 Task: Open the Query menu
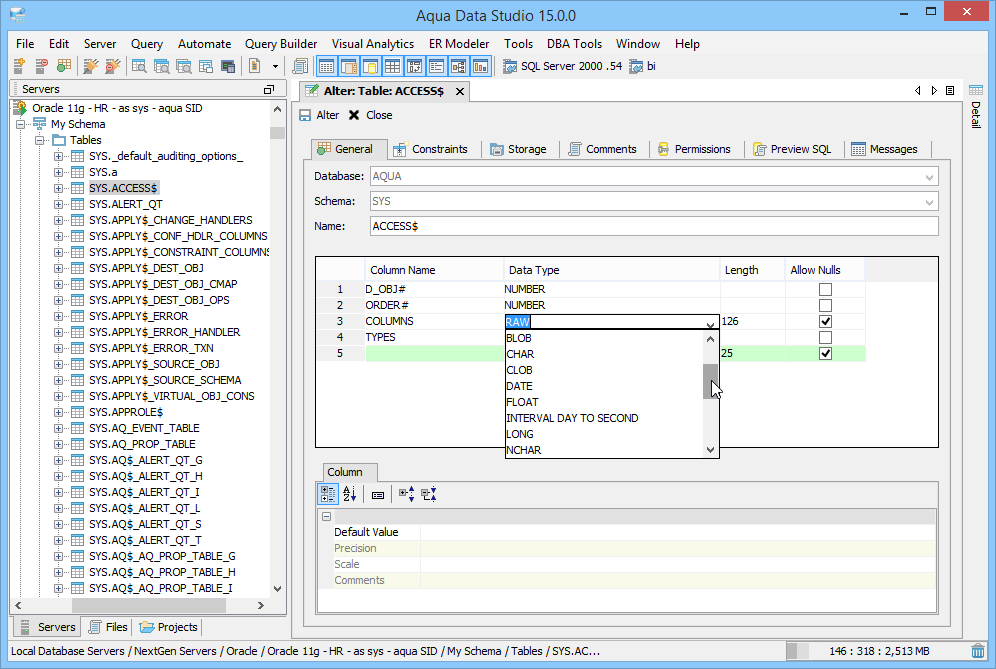point(147,44)
